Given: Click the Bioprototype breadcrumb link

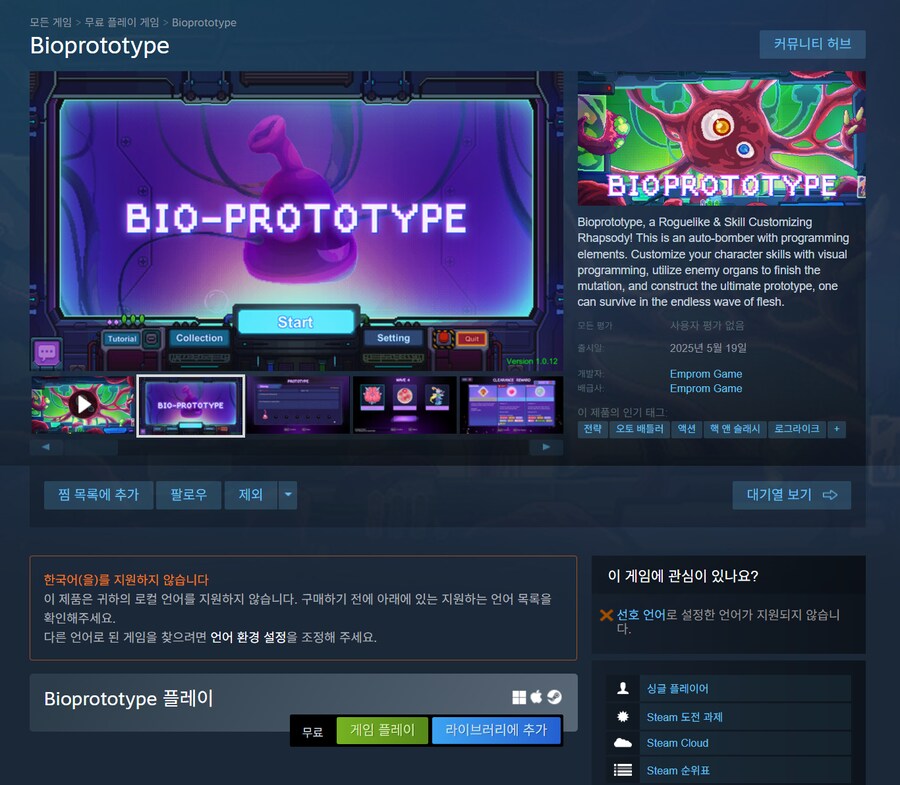Looking at the screenshot, I should [x=204, y=22].
